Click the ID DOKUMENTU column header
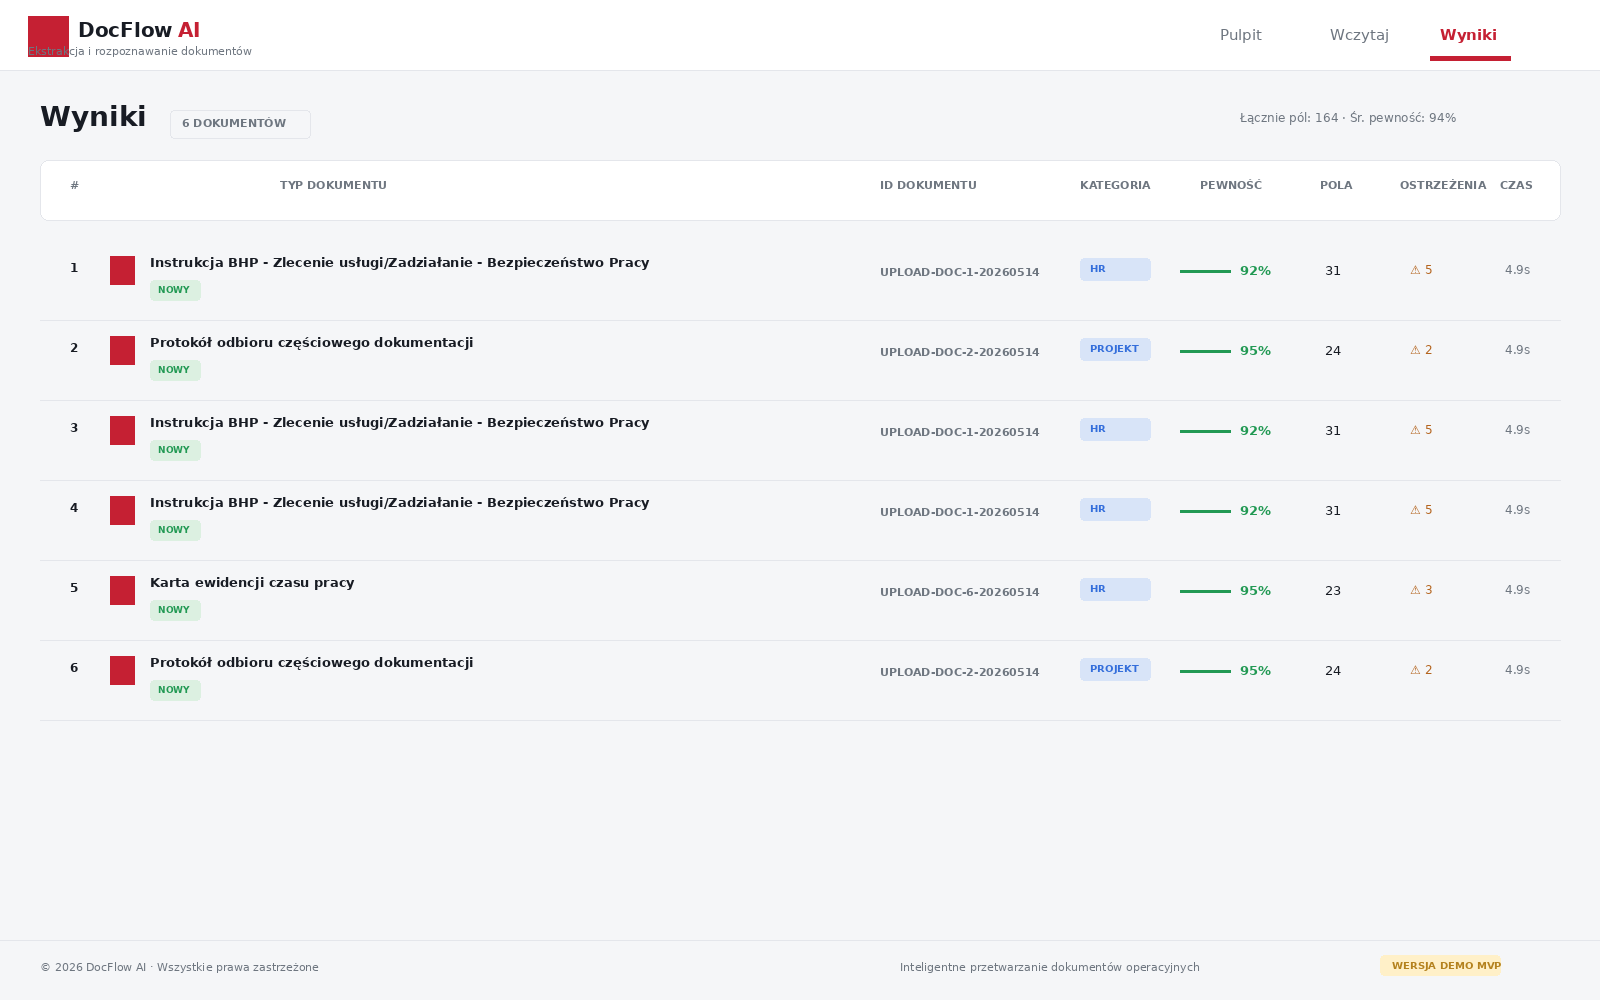1600x1000 pixels. (x=928, y=185)
